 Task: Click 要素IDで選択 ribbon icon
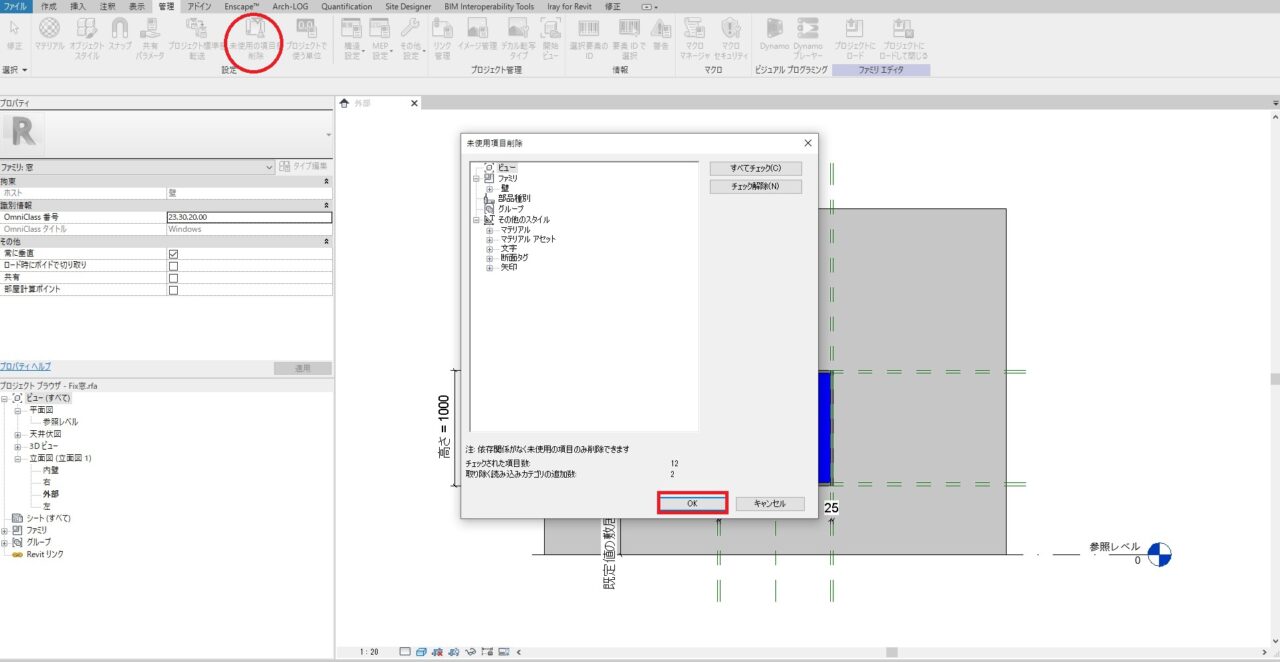629,28
